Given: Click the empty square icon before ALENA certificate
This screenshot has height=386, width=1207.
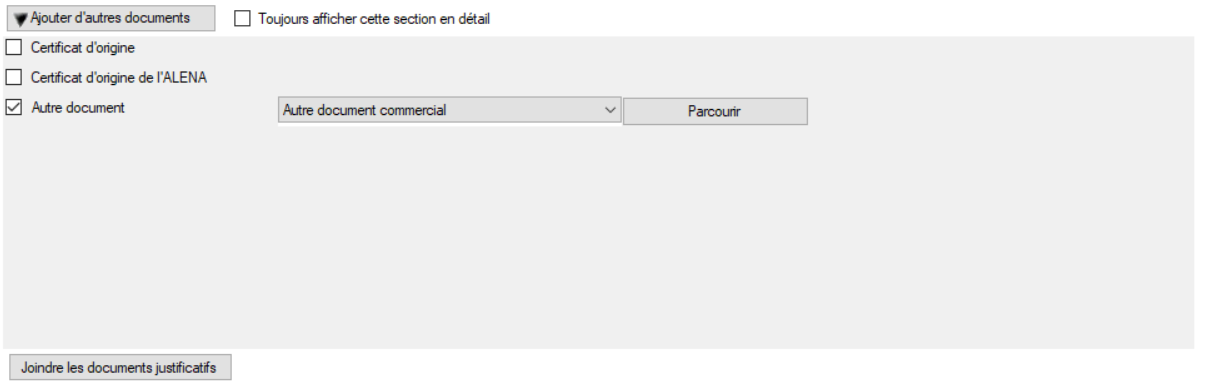Looking at the screenshot, I should pos(14,76).
